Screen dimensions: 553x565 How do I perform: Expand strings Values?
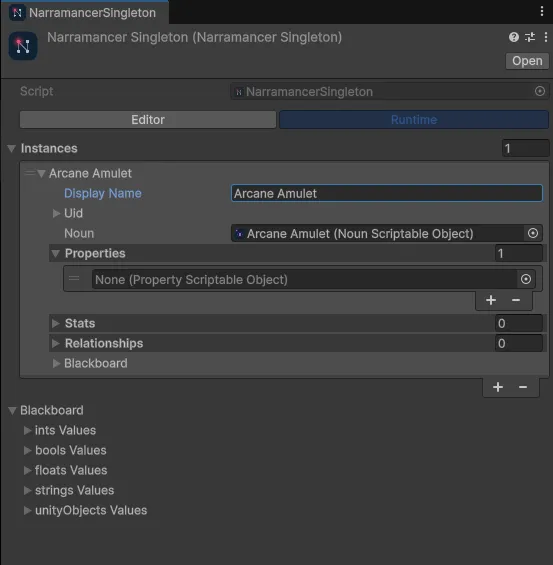[27, 490]
